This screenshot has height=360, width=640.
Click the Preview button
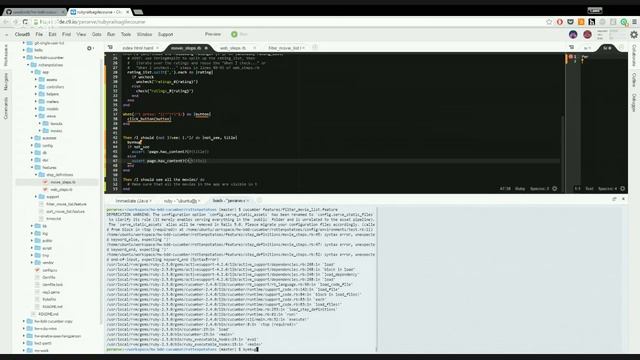213,34
